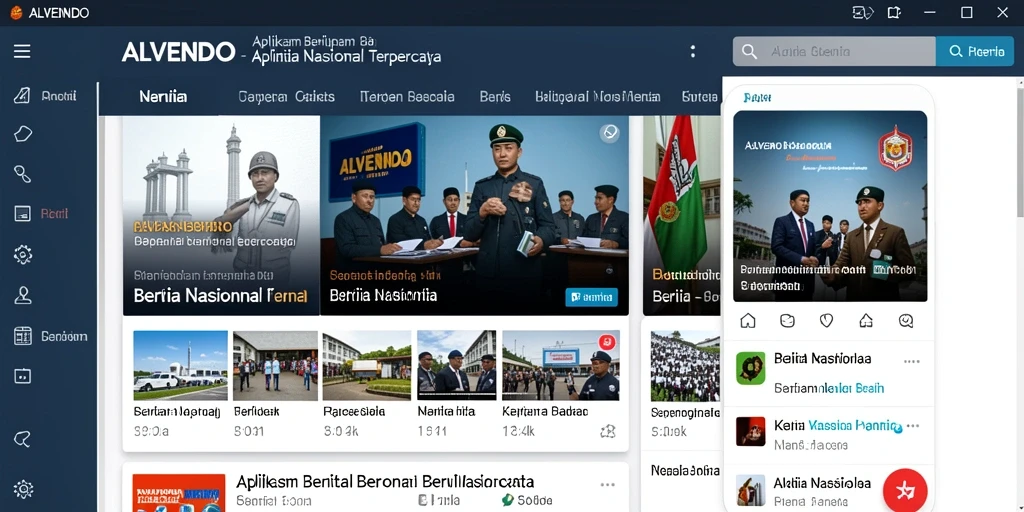Open the red-labeled news item in sidebar

pos(42,214)
